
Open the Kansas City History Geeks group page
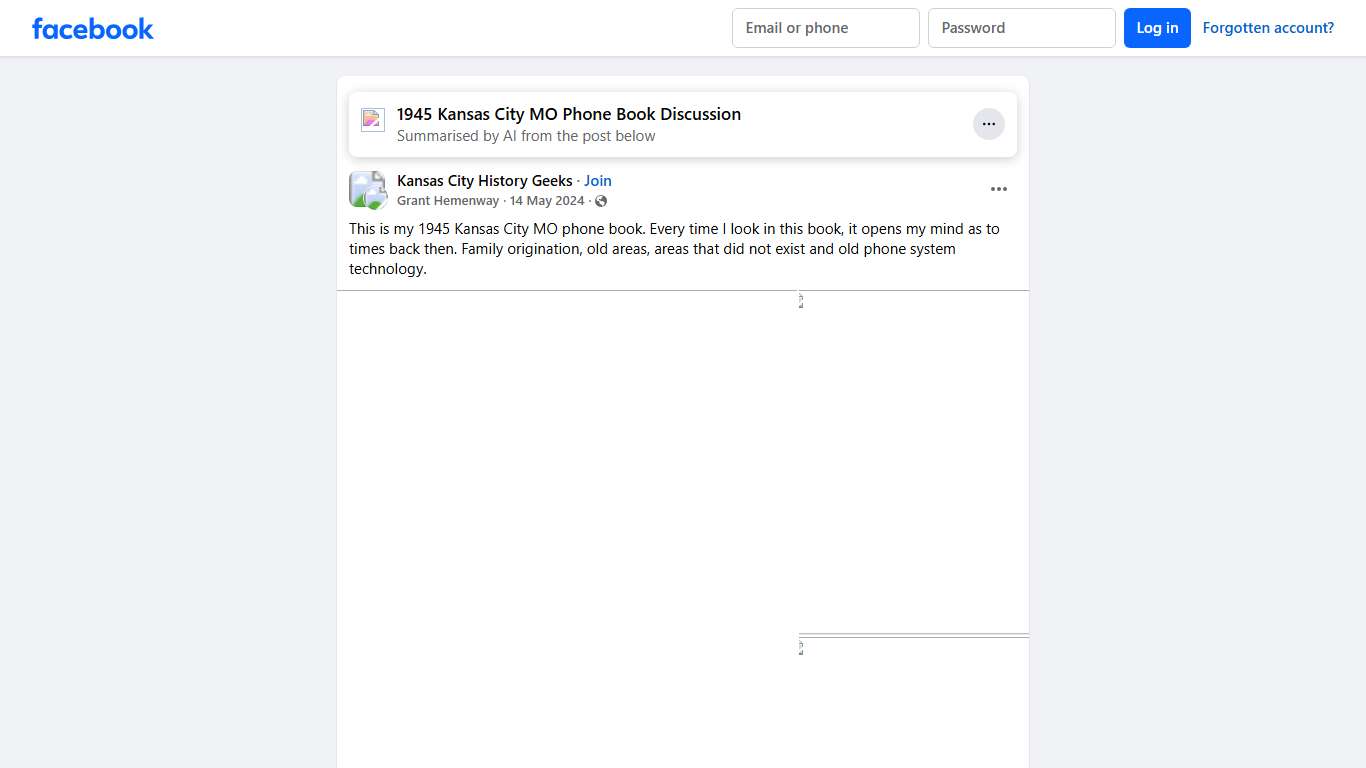coord(484,181)
